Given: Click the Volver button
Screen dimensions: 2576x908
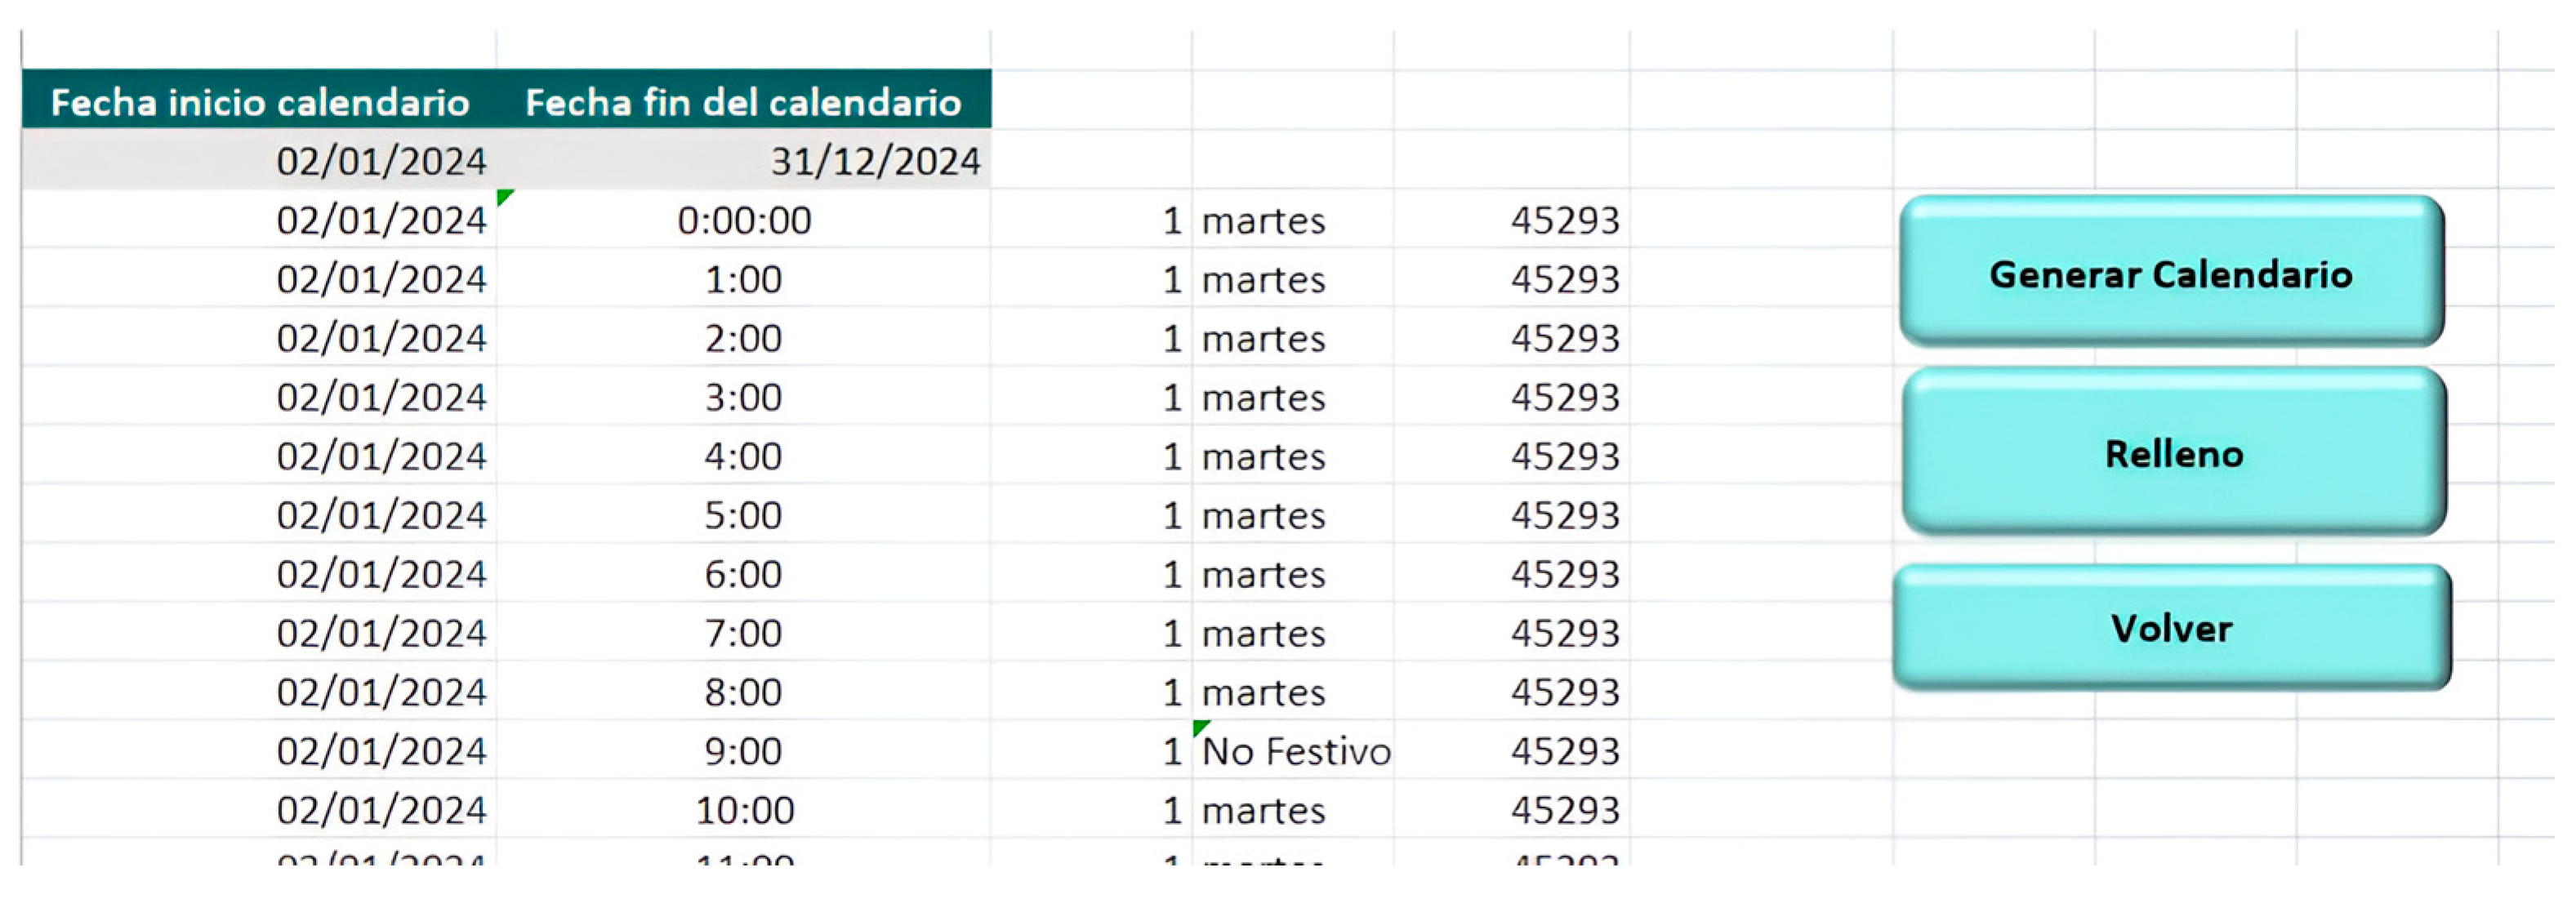Looking at the screenshot, I should click(2171, 628).
